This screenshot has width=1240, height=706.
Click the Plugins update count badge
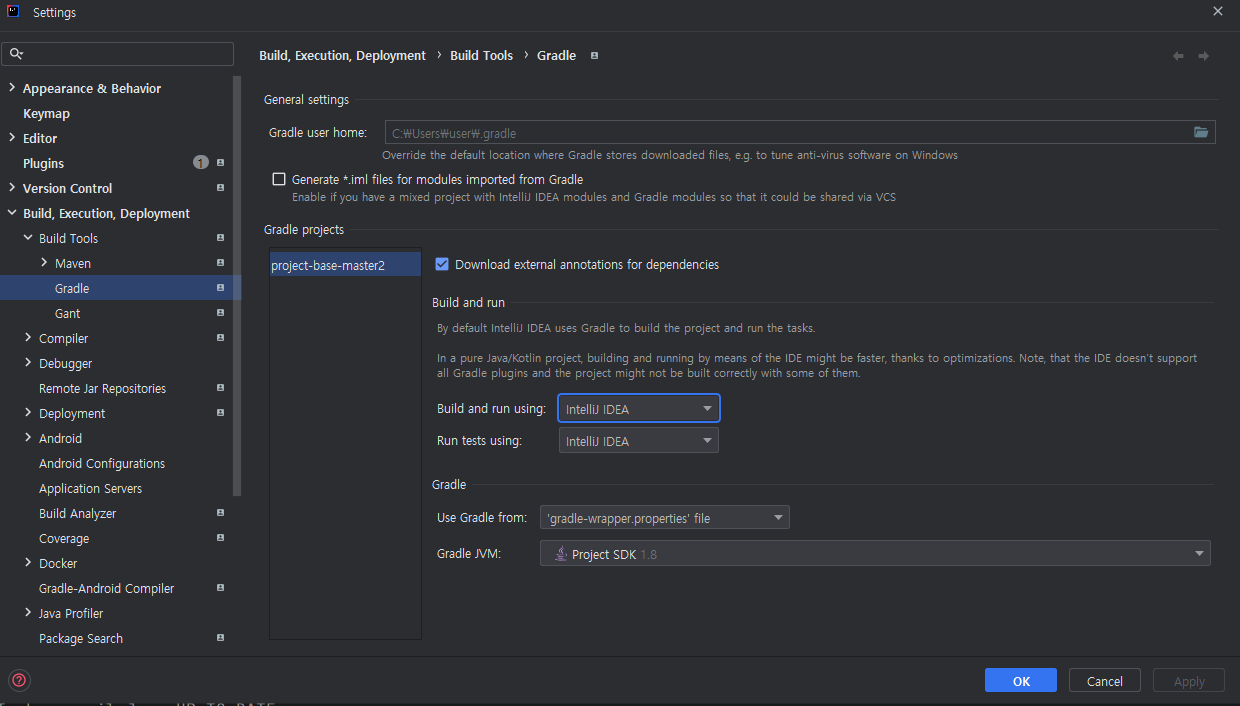tap(201, 163)
